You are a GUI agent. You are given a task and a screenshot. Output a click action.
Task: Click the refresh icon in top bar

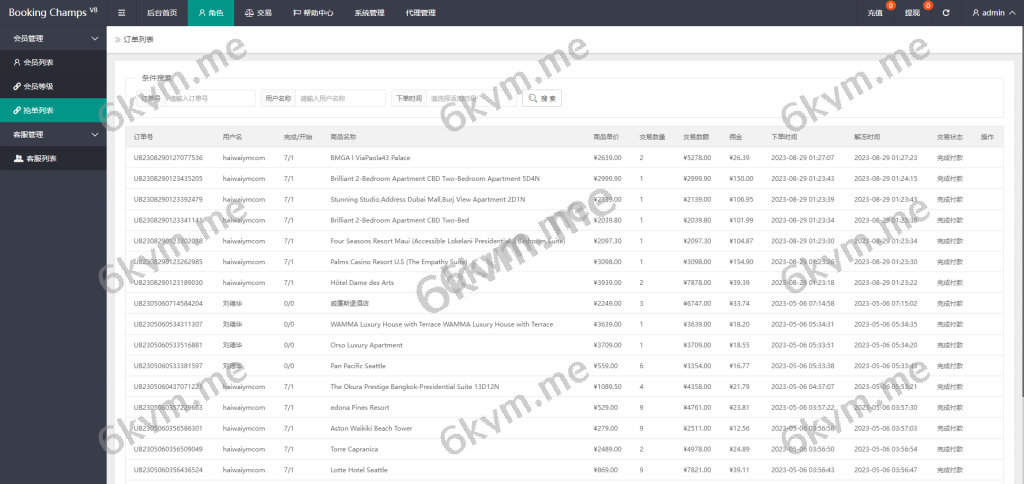[x=946, y=13]
